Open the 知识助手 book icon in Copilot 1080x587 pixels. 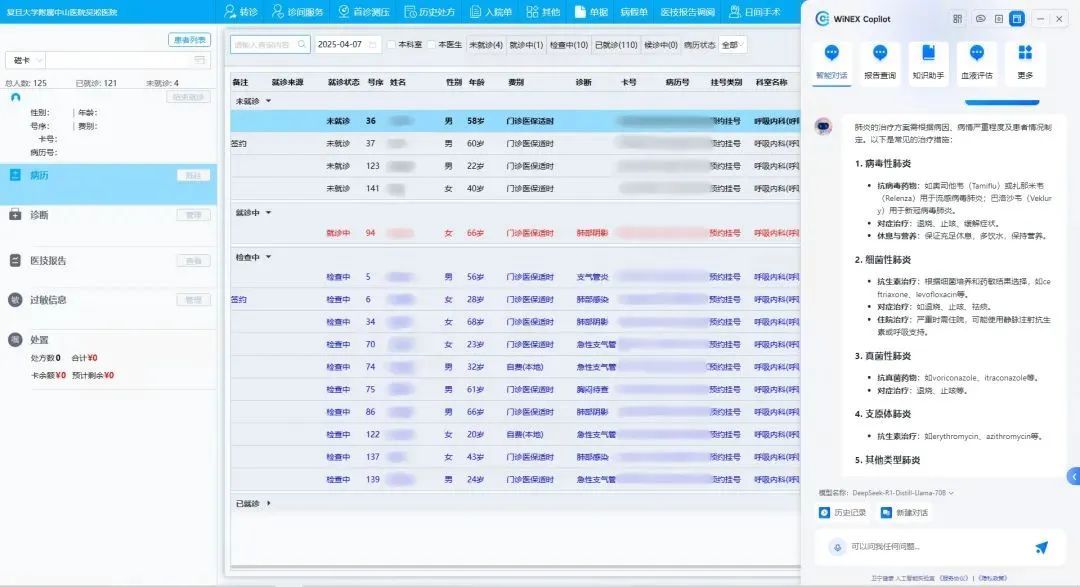928,54
